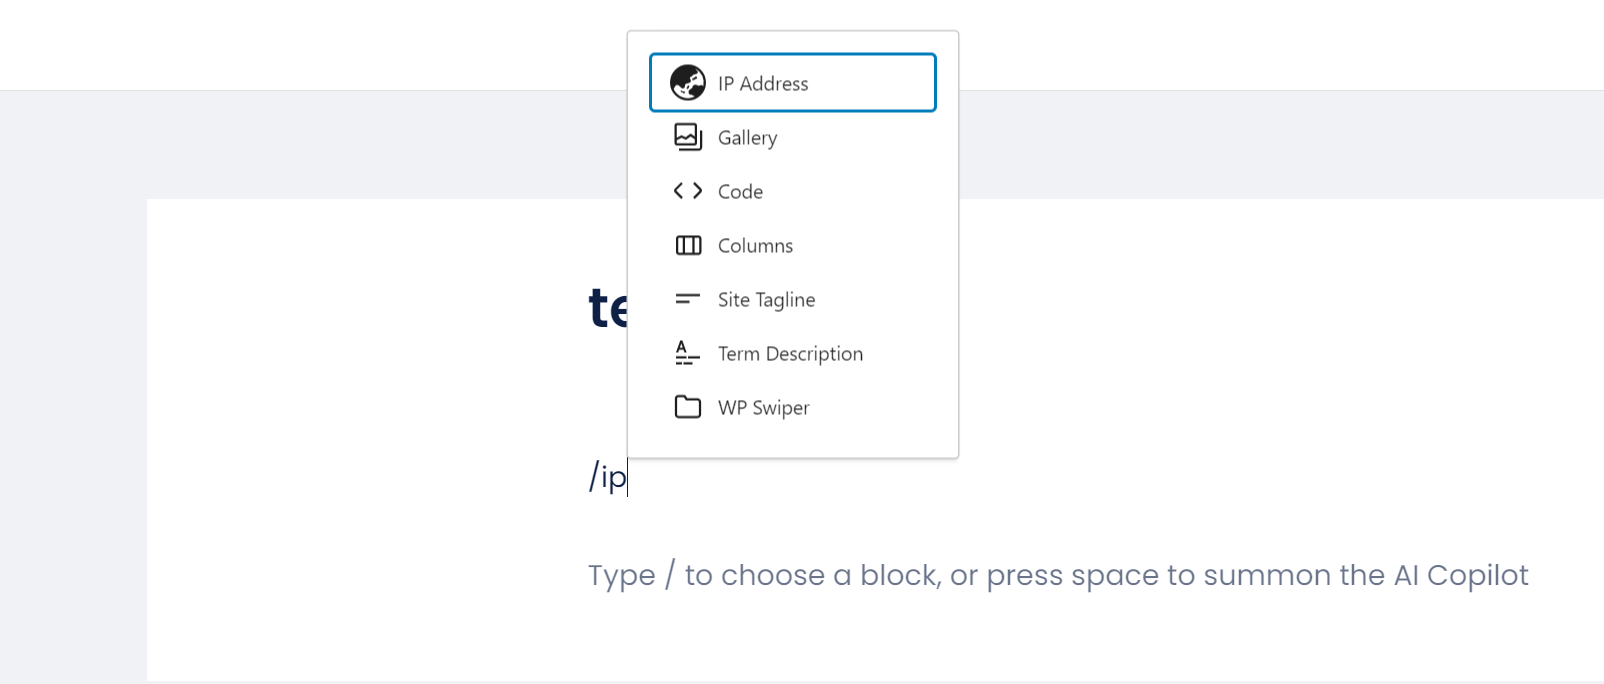Image resolution: width=1604 pixels, height=684 pixels.
Task: Click the grey background beside the post canvas
Action: tap(73, 400)
